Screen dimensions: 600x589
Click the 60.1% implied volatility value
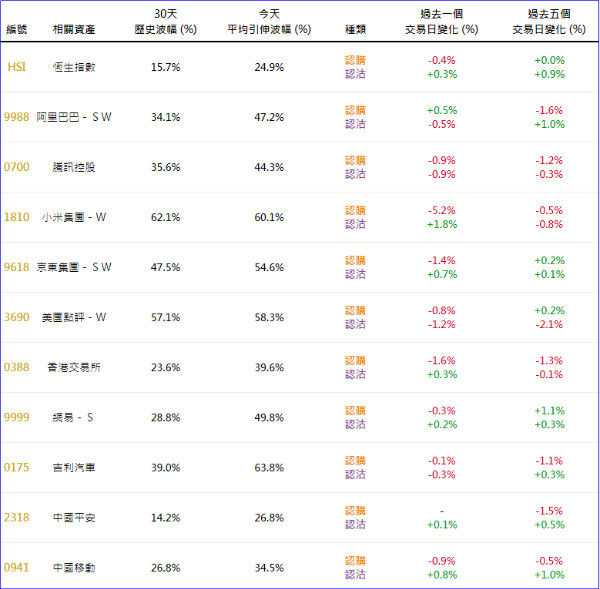pyautogui.click(x=269, y=217)
